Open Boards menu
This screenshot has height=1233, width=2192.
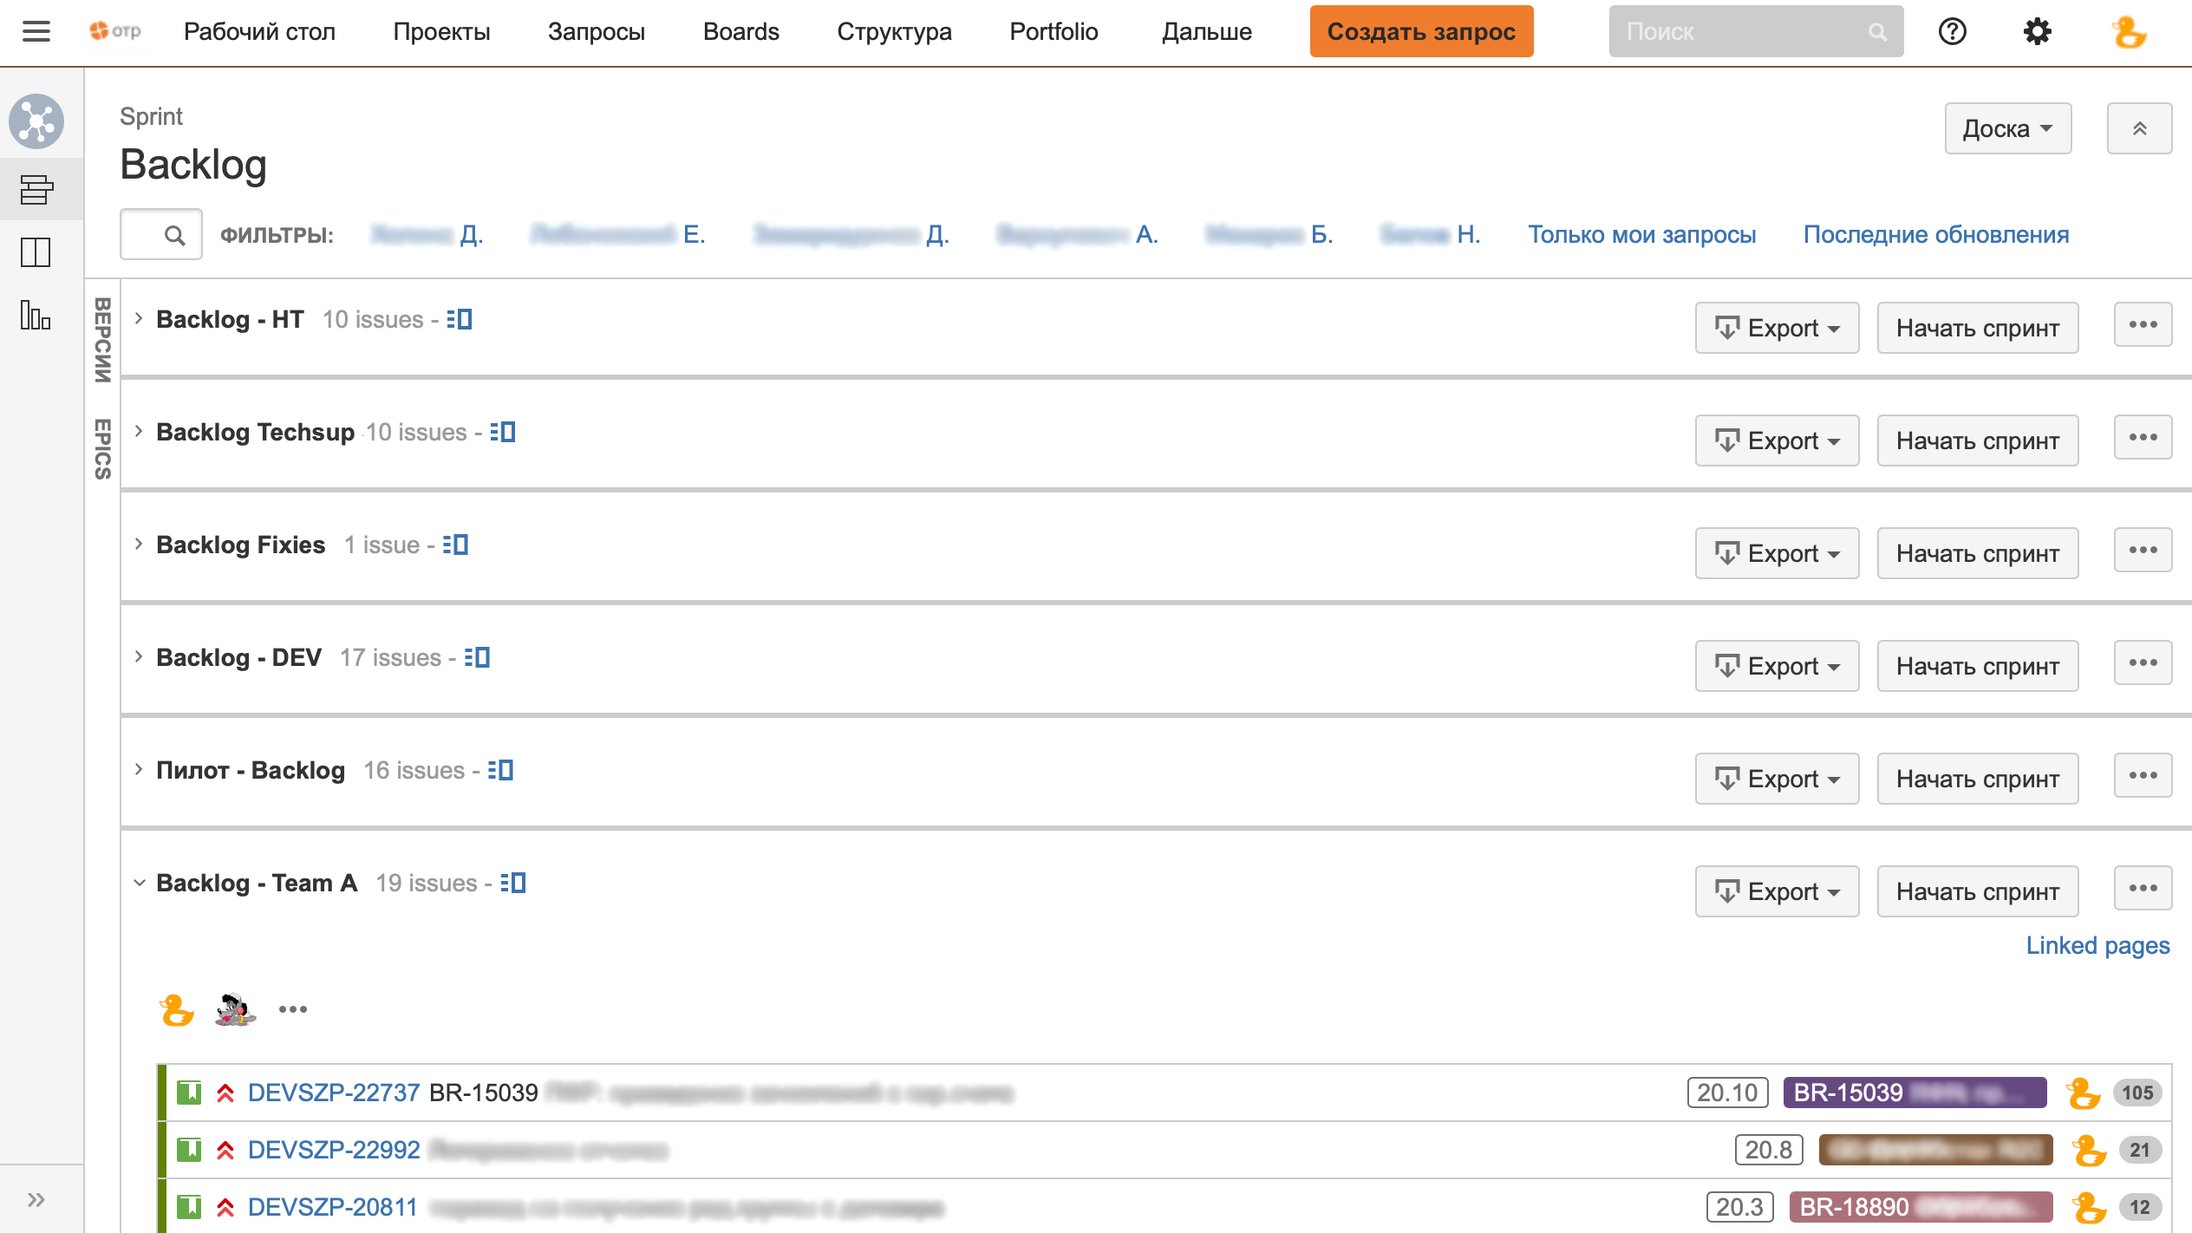[741, 31]
